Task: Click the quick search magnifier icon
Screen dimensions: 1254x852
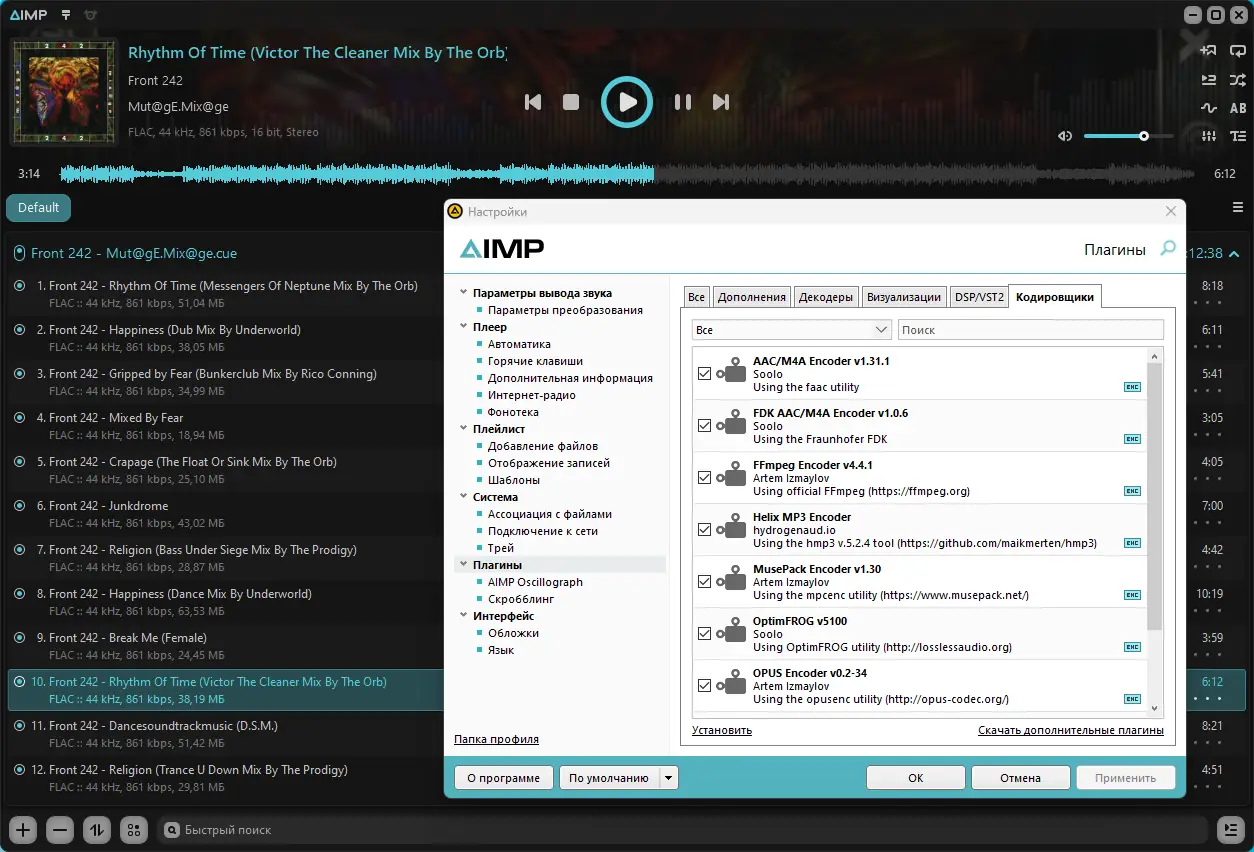Action: (172, 829)
